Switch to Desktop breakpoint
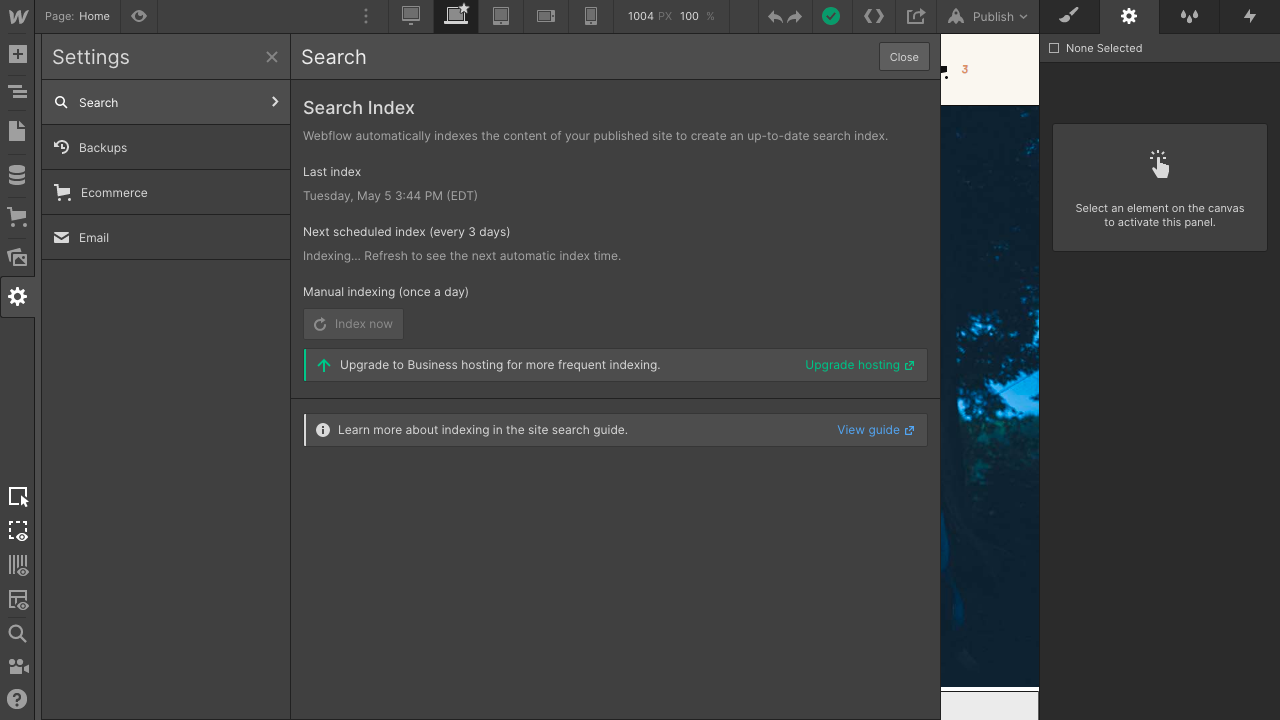 coord(411,16)
